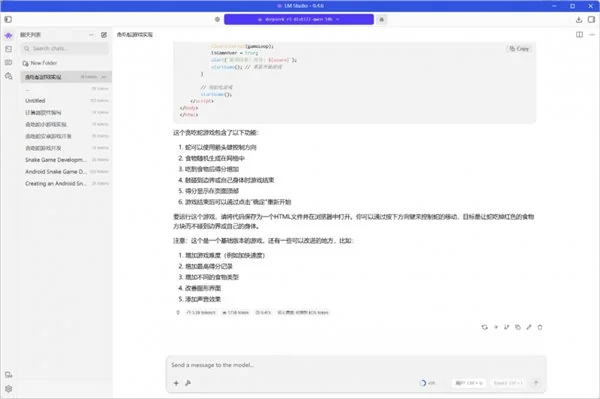Screen dimensions: 600x399
Task: Split the chat view
Action: point(579,35)
